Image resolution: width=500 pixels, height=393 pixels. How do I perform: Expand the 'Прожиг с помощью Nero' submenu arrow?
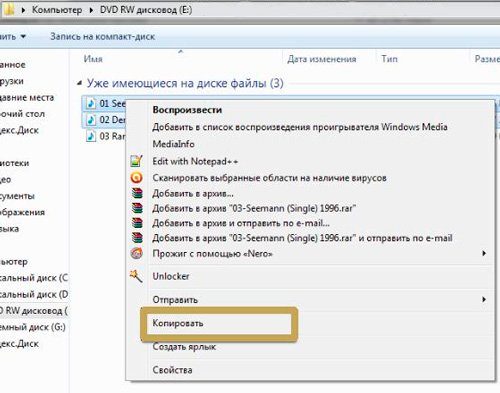(x=484, y=253)
